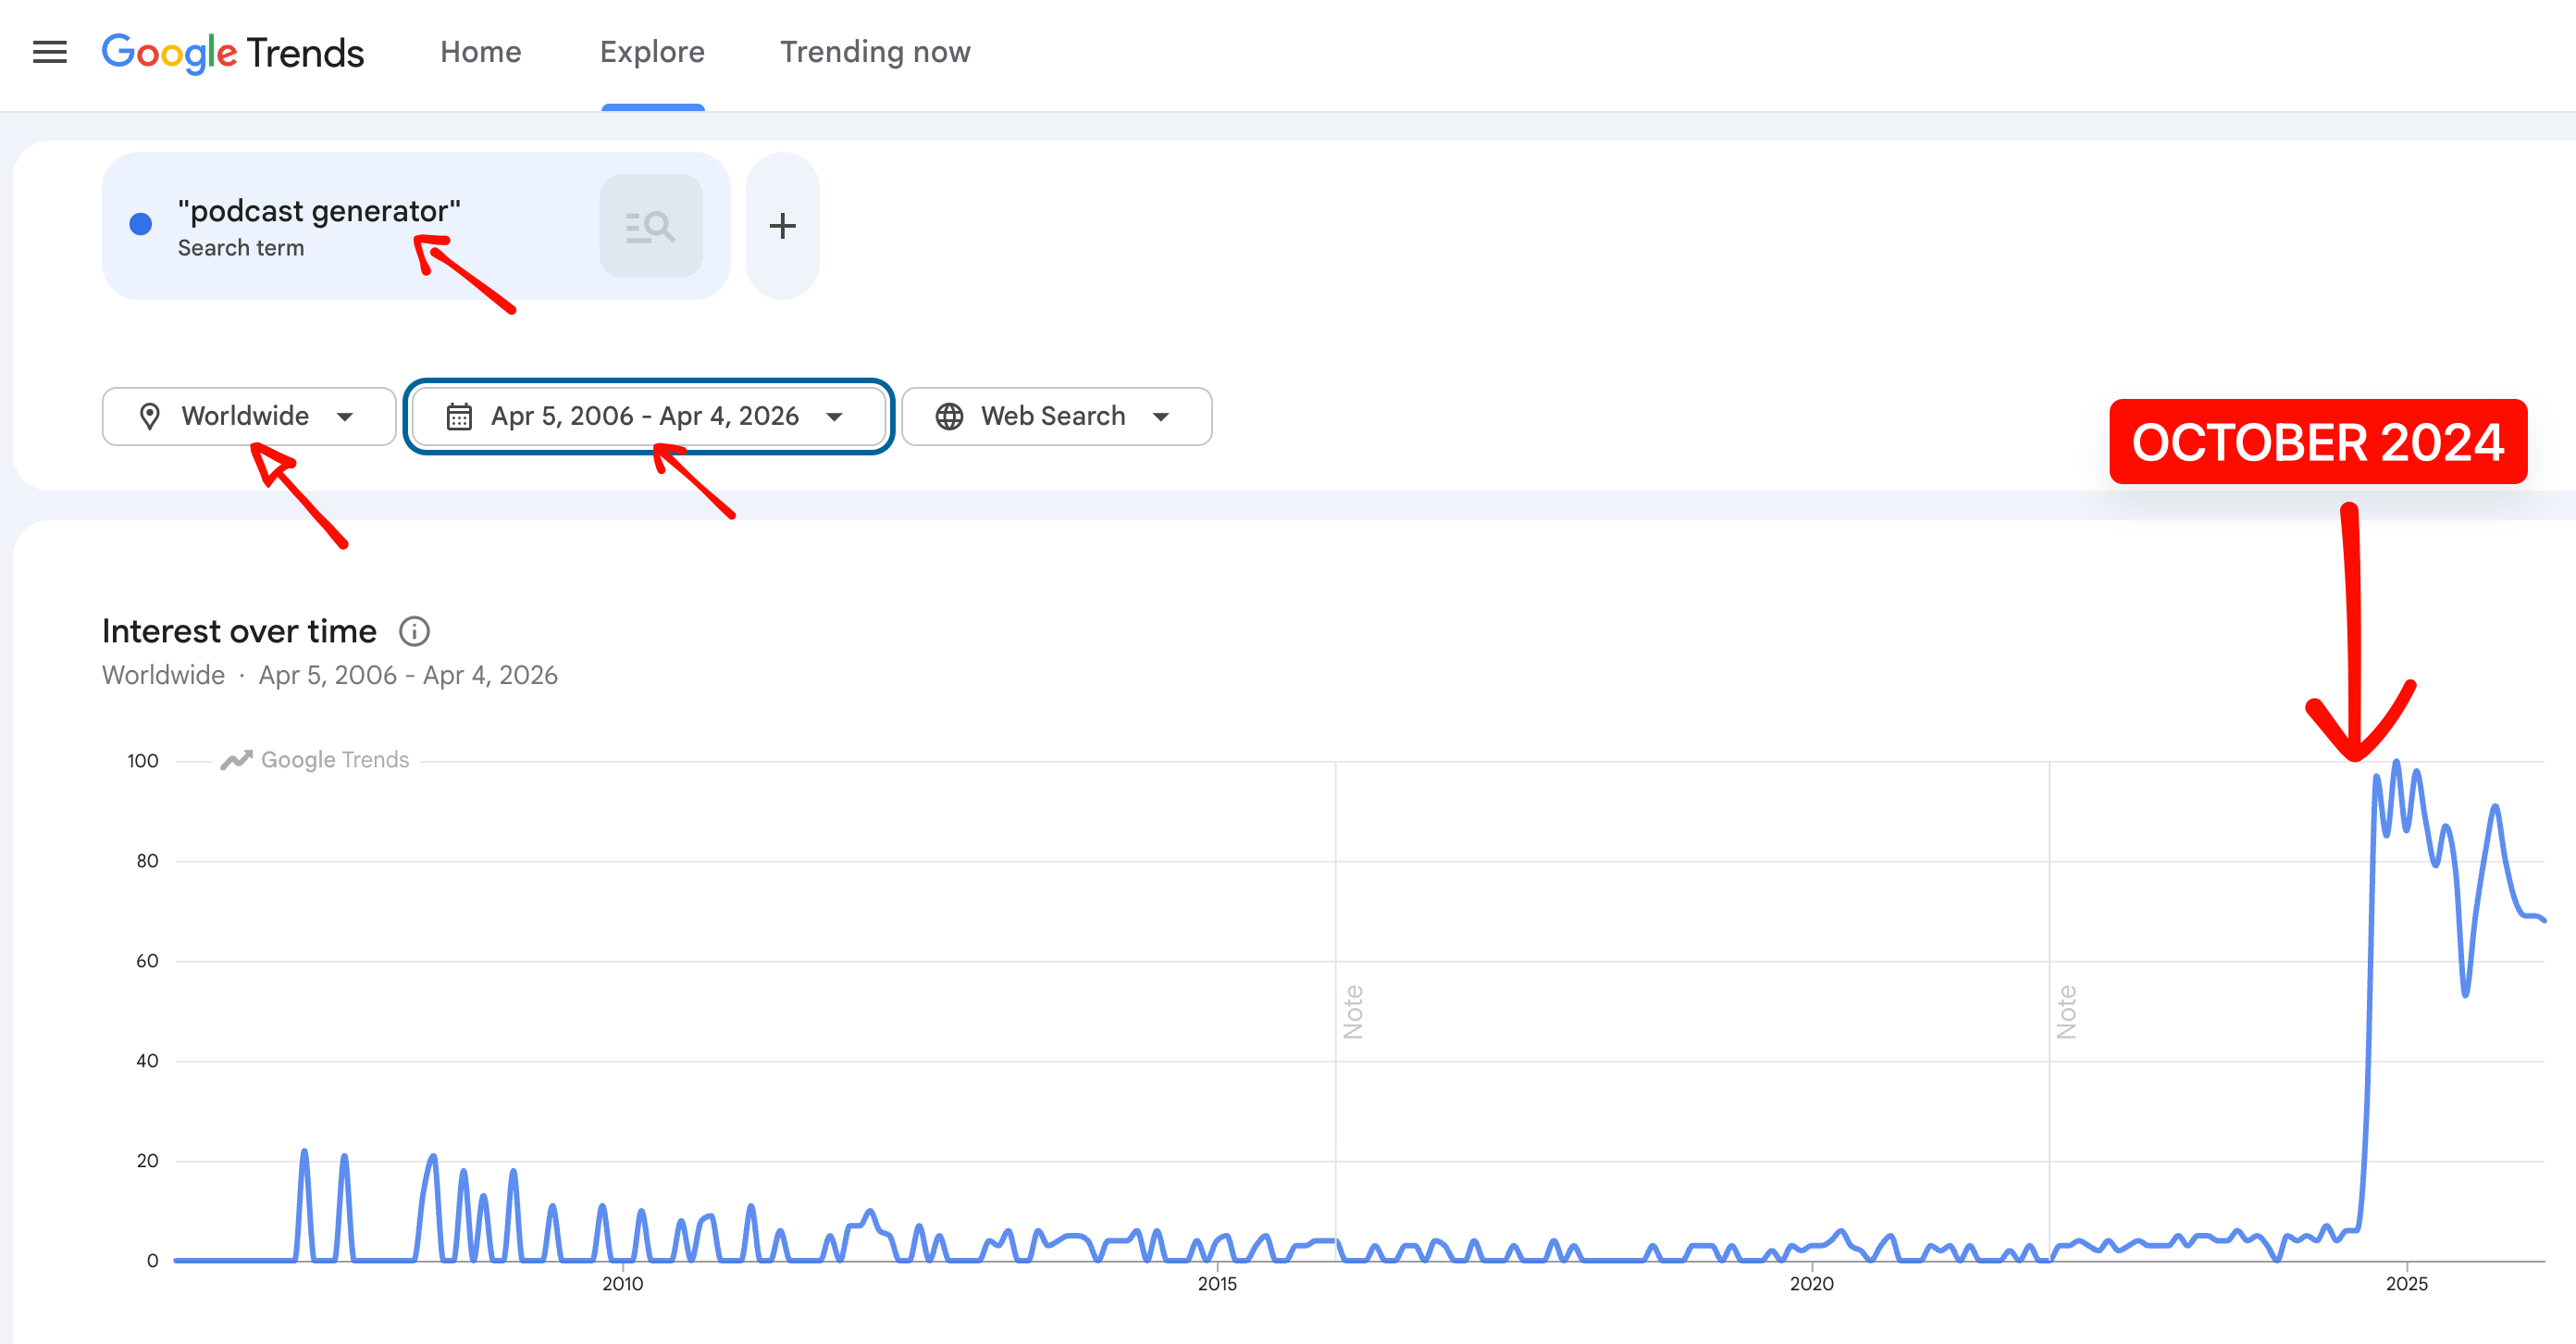Screen dimensions: 2576x1344
Task: Click the second Note marker near 2022
Action: click(2067, 1011)
